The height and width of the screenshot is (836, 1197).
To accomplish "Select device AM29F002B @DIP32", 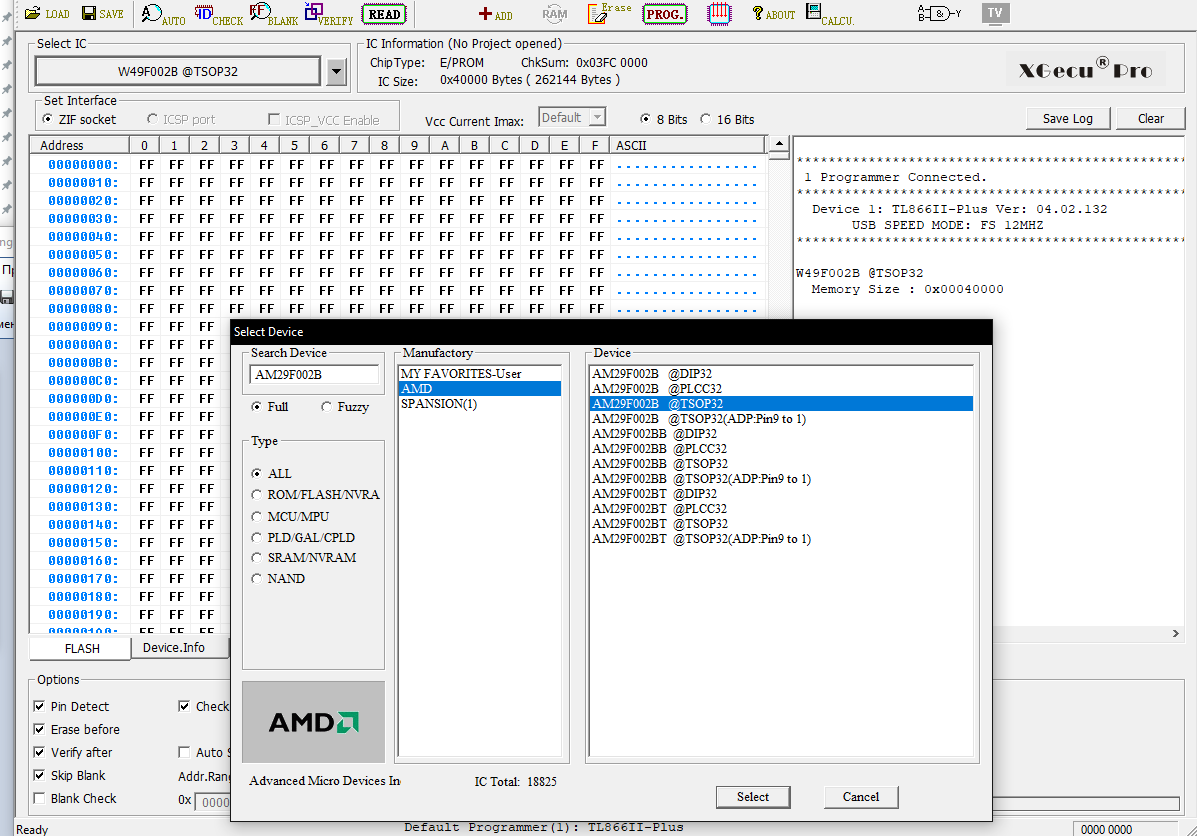I will pyautogui.click(x=782, y=373).
